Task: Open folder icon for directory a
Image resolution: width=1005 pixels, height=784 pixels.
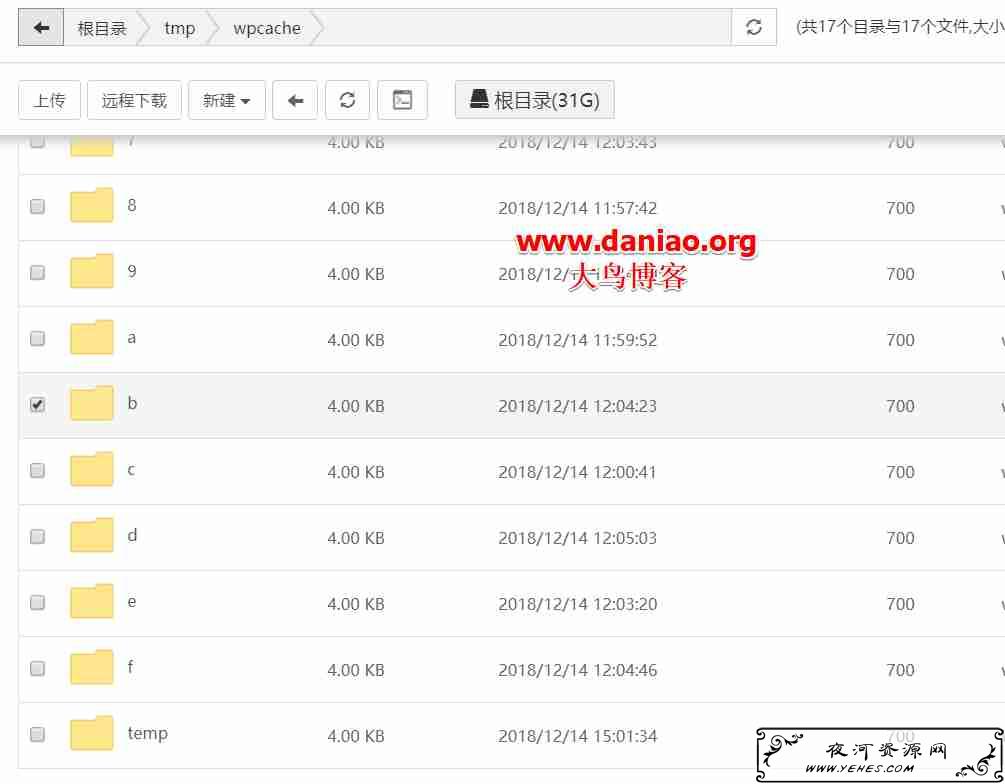Action: tap(92, 337)
